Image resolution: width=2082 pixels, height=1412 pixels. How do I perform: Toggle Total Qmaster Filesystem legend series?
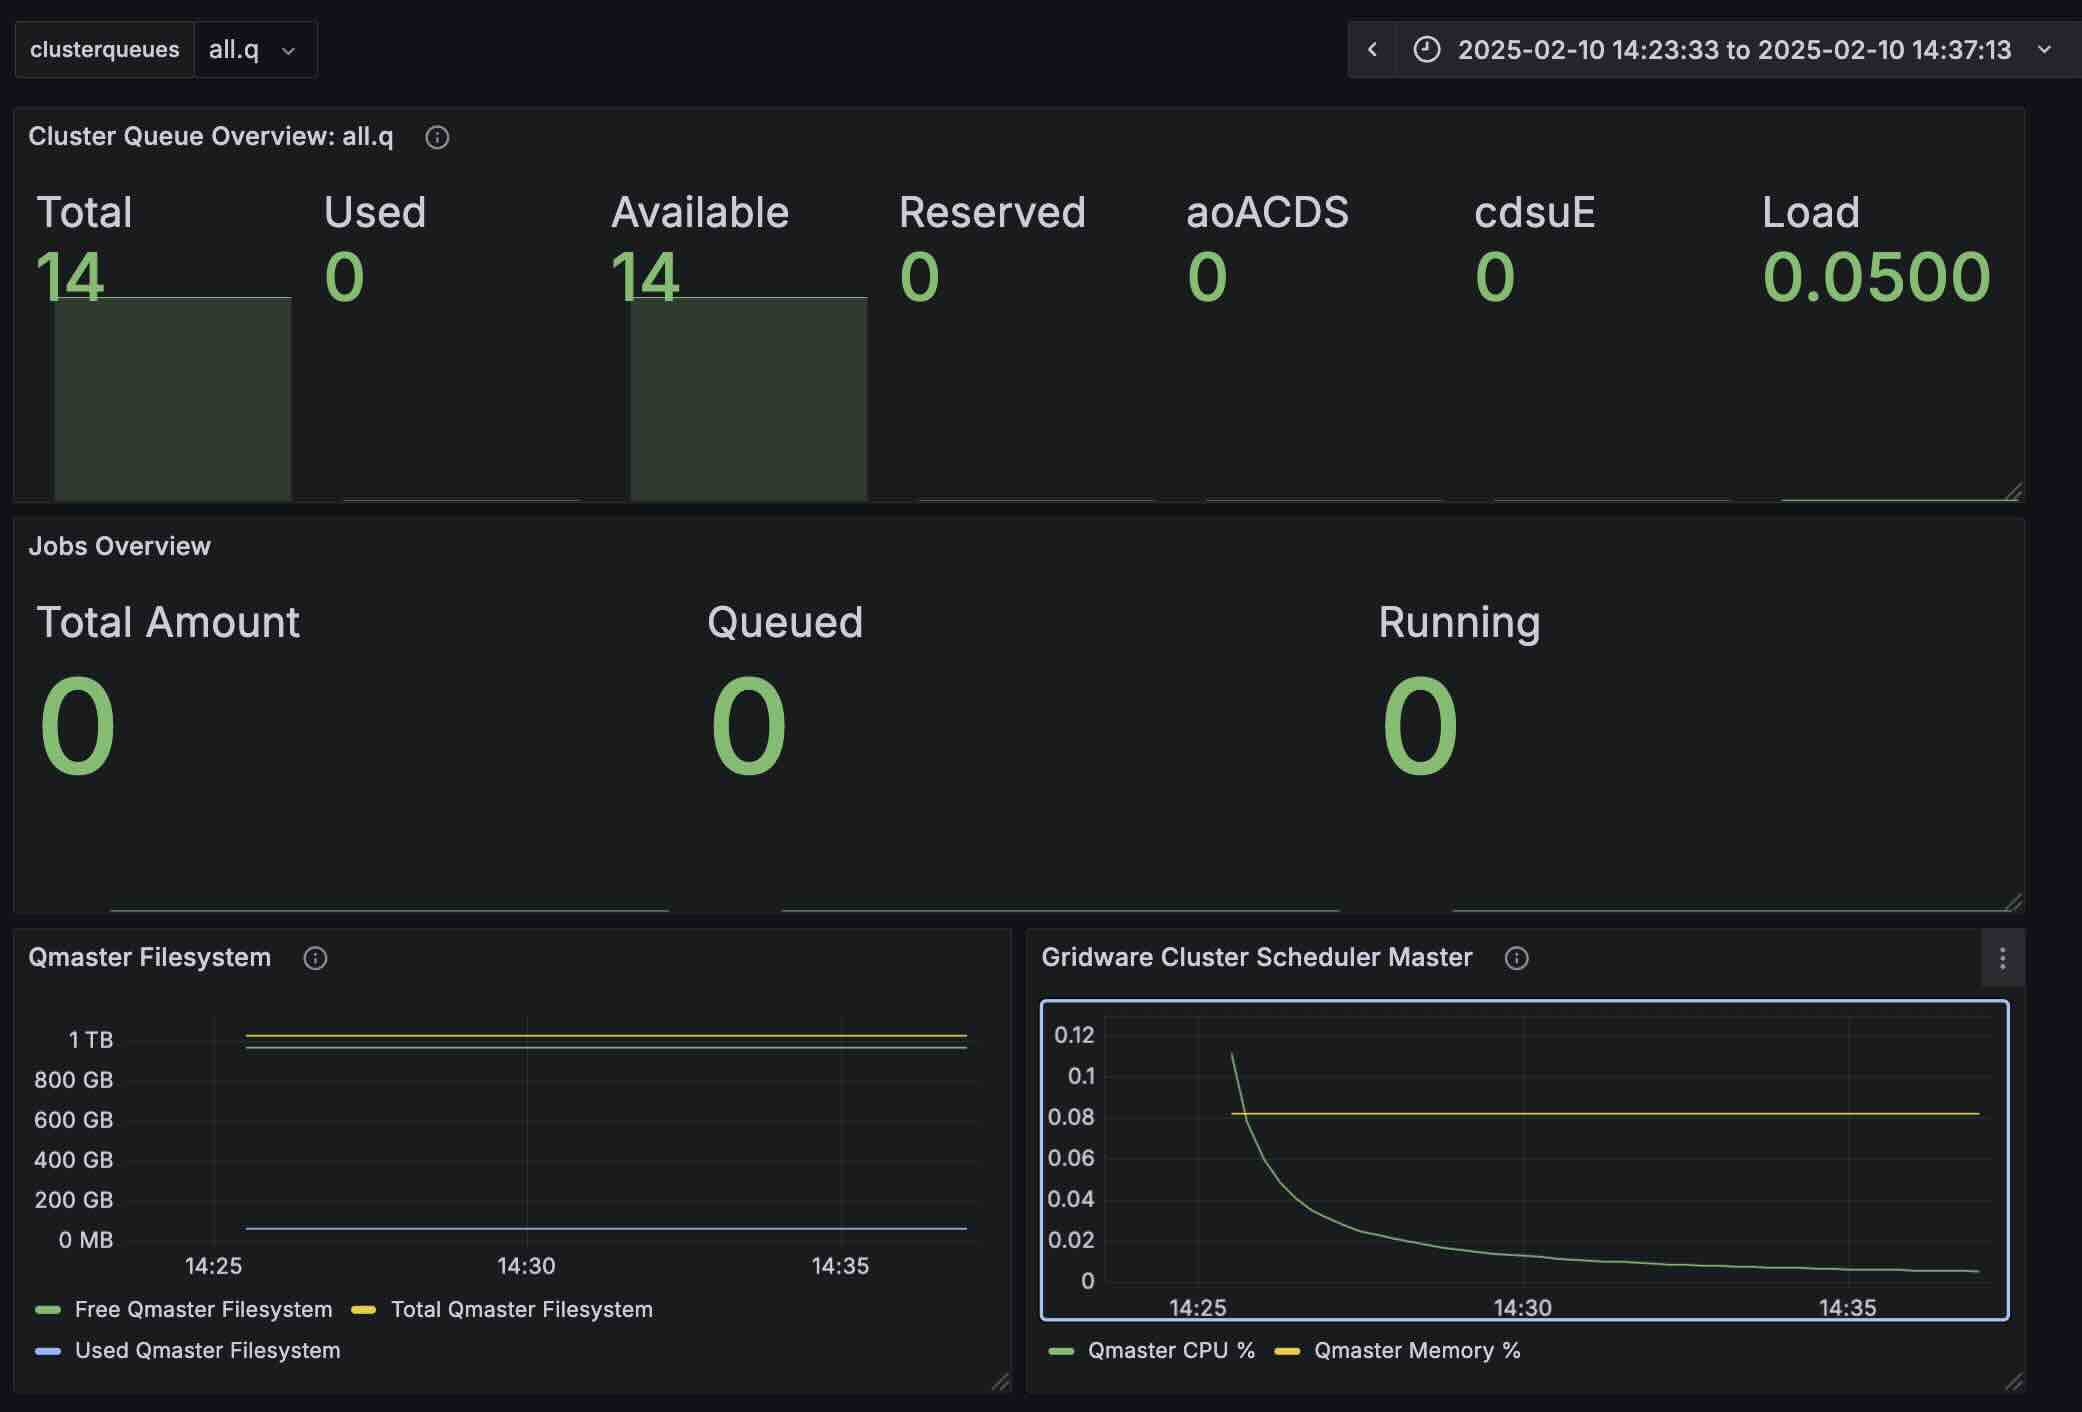(521, 1309)
